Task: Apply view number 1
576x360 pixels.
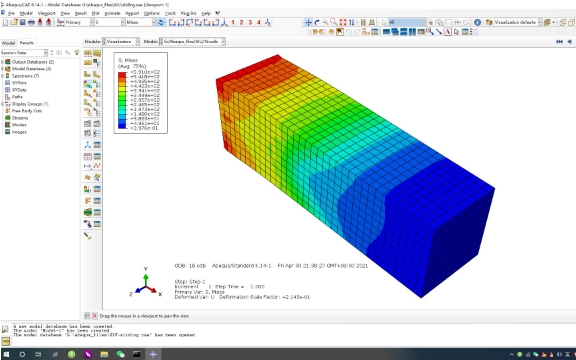Action: (x=233, y=22)
